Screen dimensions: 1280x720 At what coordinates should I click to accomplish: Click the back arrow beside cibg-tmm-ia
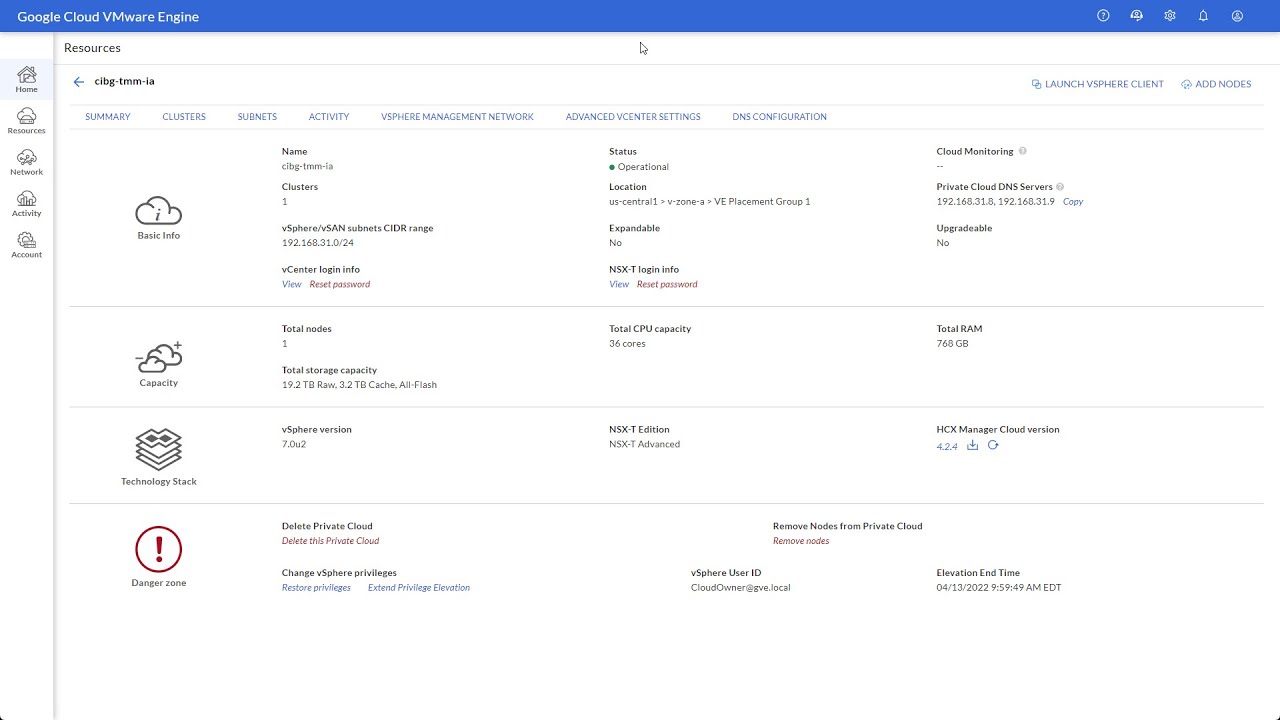[79, 82]
